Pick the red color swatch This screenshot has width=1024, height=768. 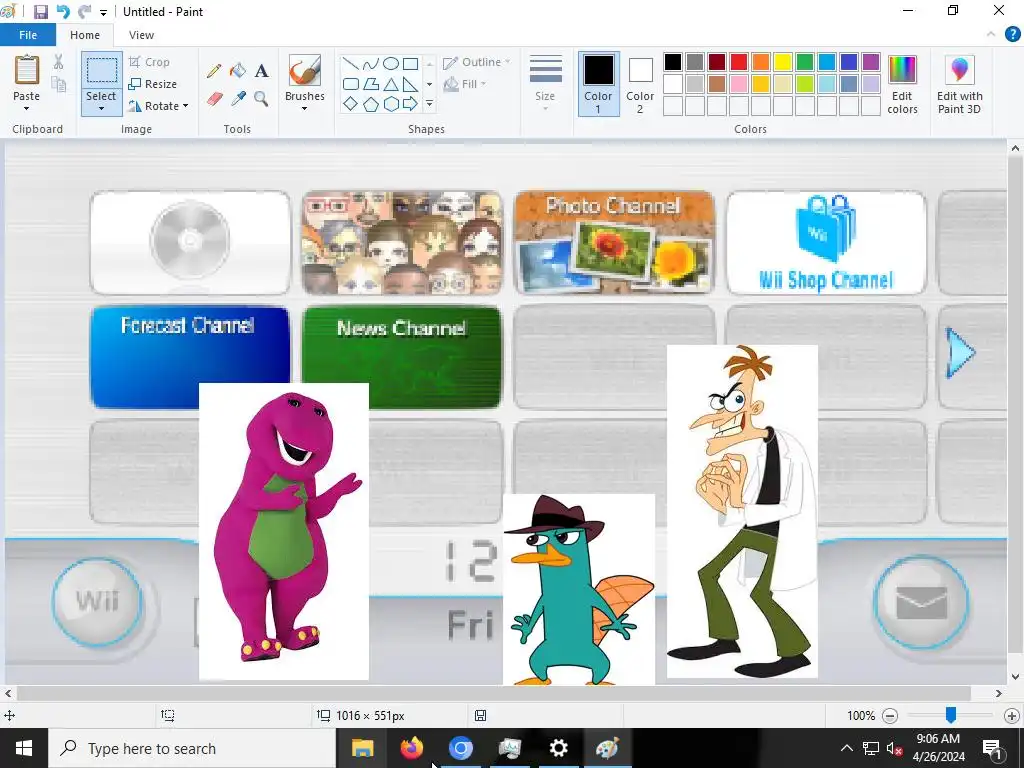(739, 62)
